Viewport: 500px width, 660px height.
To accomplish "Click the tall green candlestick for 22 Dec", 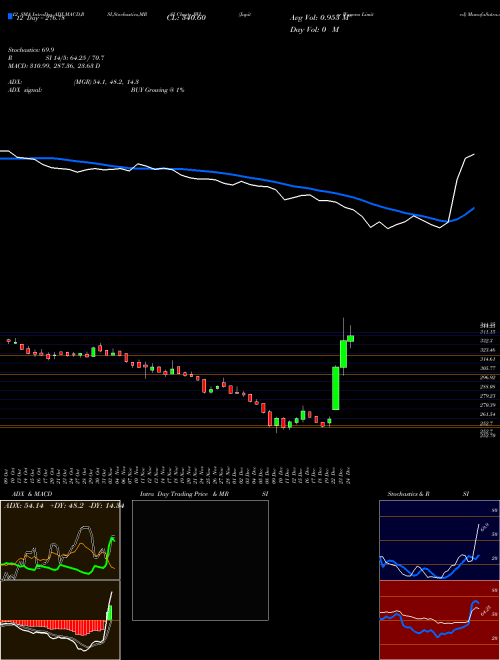I will coord(335,388).
